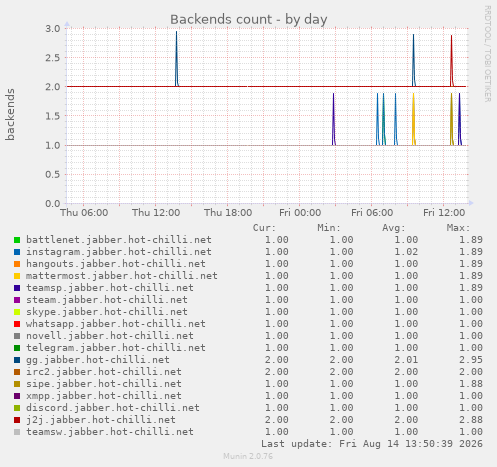Click the gg Avg value 2.01

tap(406, 360)
